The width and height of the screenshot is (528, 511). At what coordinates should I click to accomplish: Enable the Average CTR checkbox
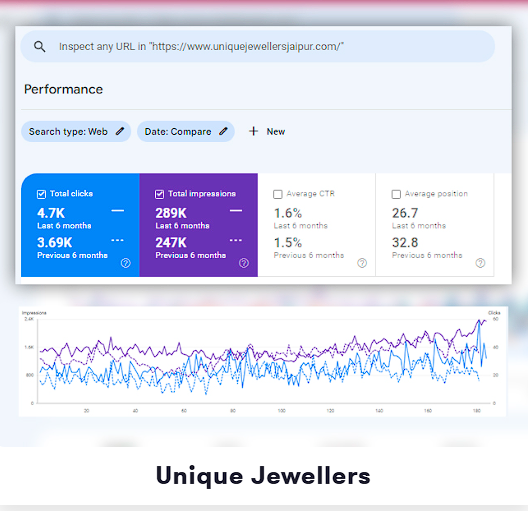(278, 194)
